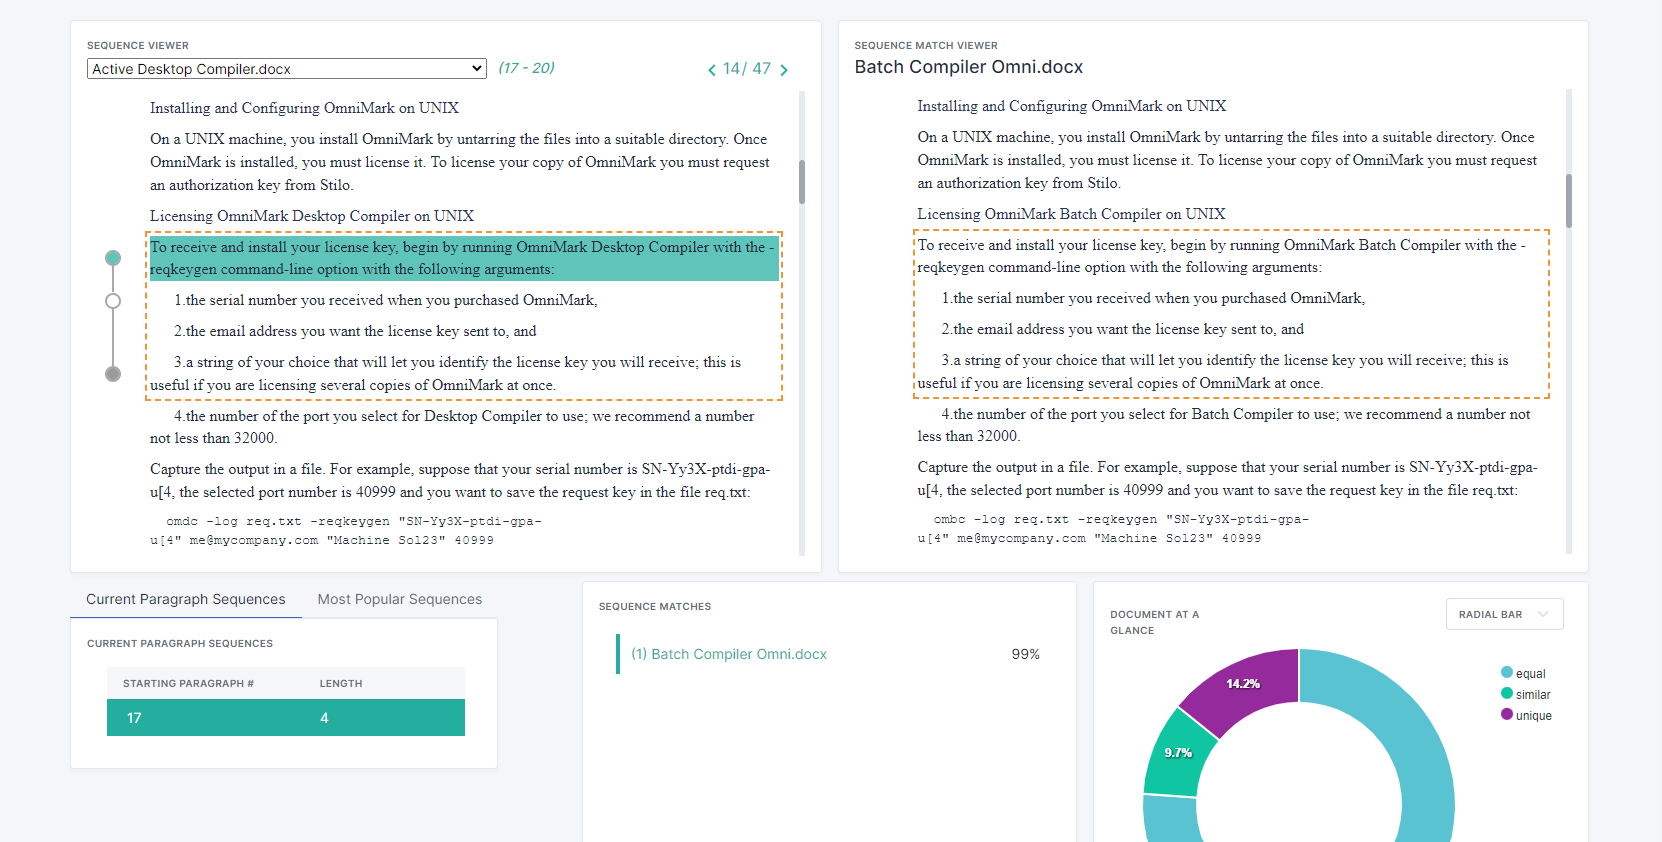Select the gray bottom marker on sequence timeline
This screenshot has height=842, width=1662.
pos(113,374)
